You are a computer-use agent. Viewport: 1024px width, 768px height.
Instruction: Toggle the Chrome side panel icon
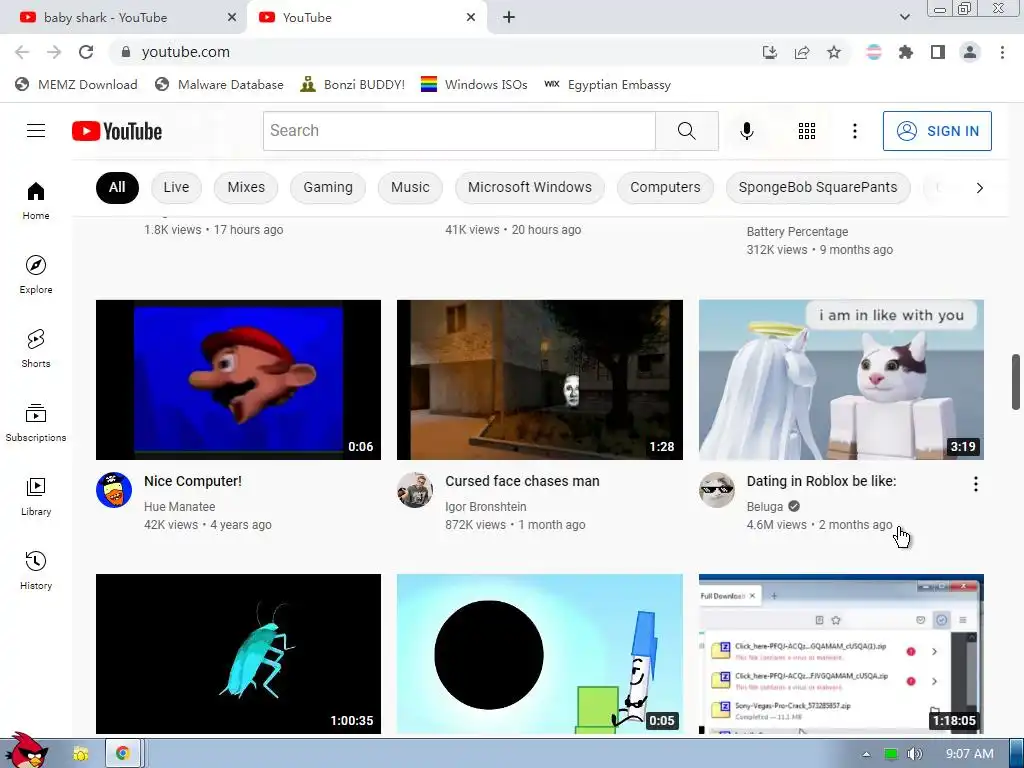coord(938,52)
